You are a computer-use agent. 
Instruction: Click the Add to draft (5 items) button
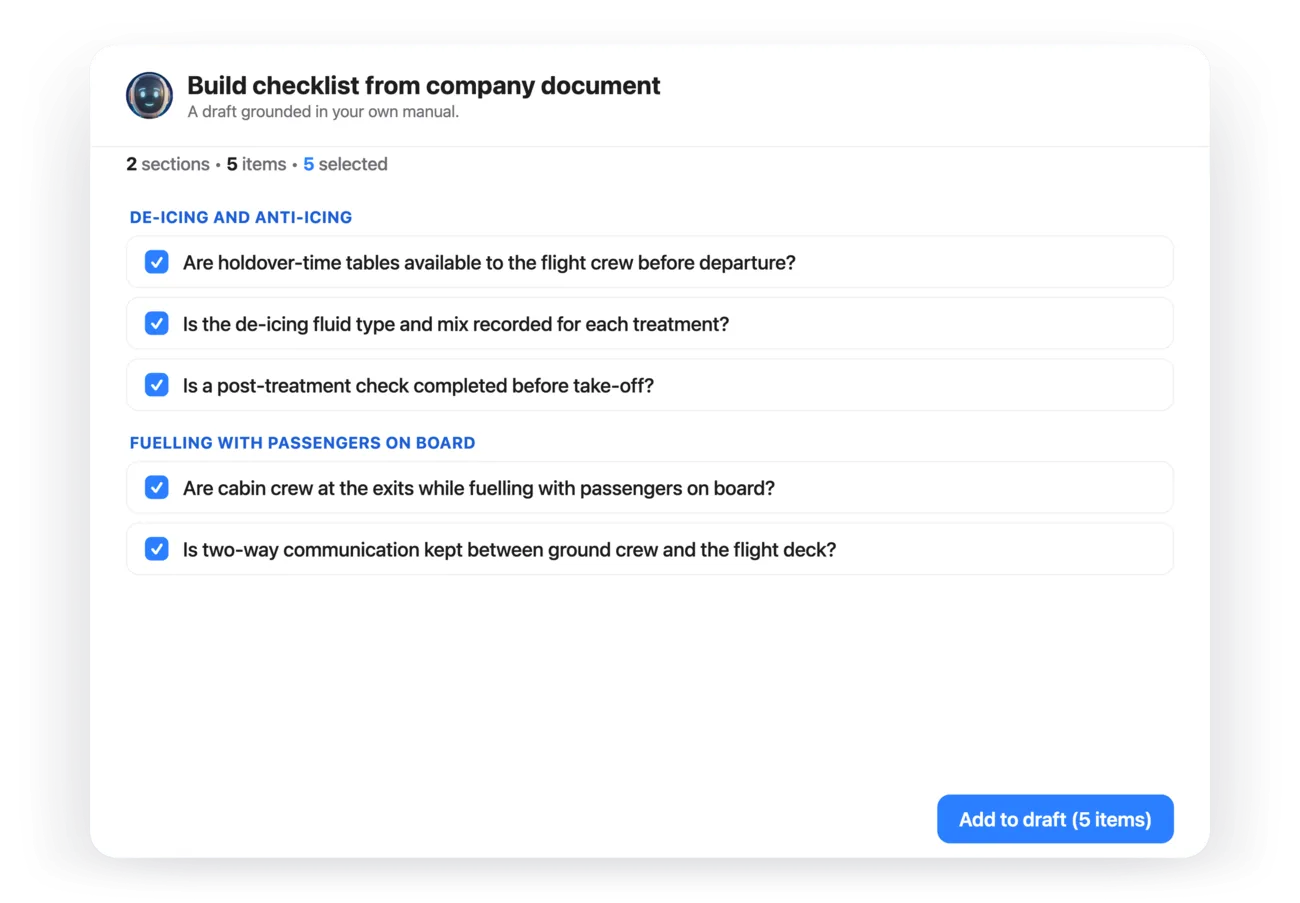coord(1055,819)
